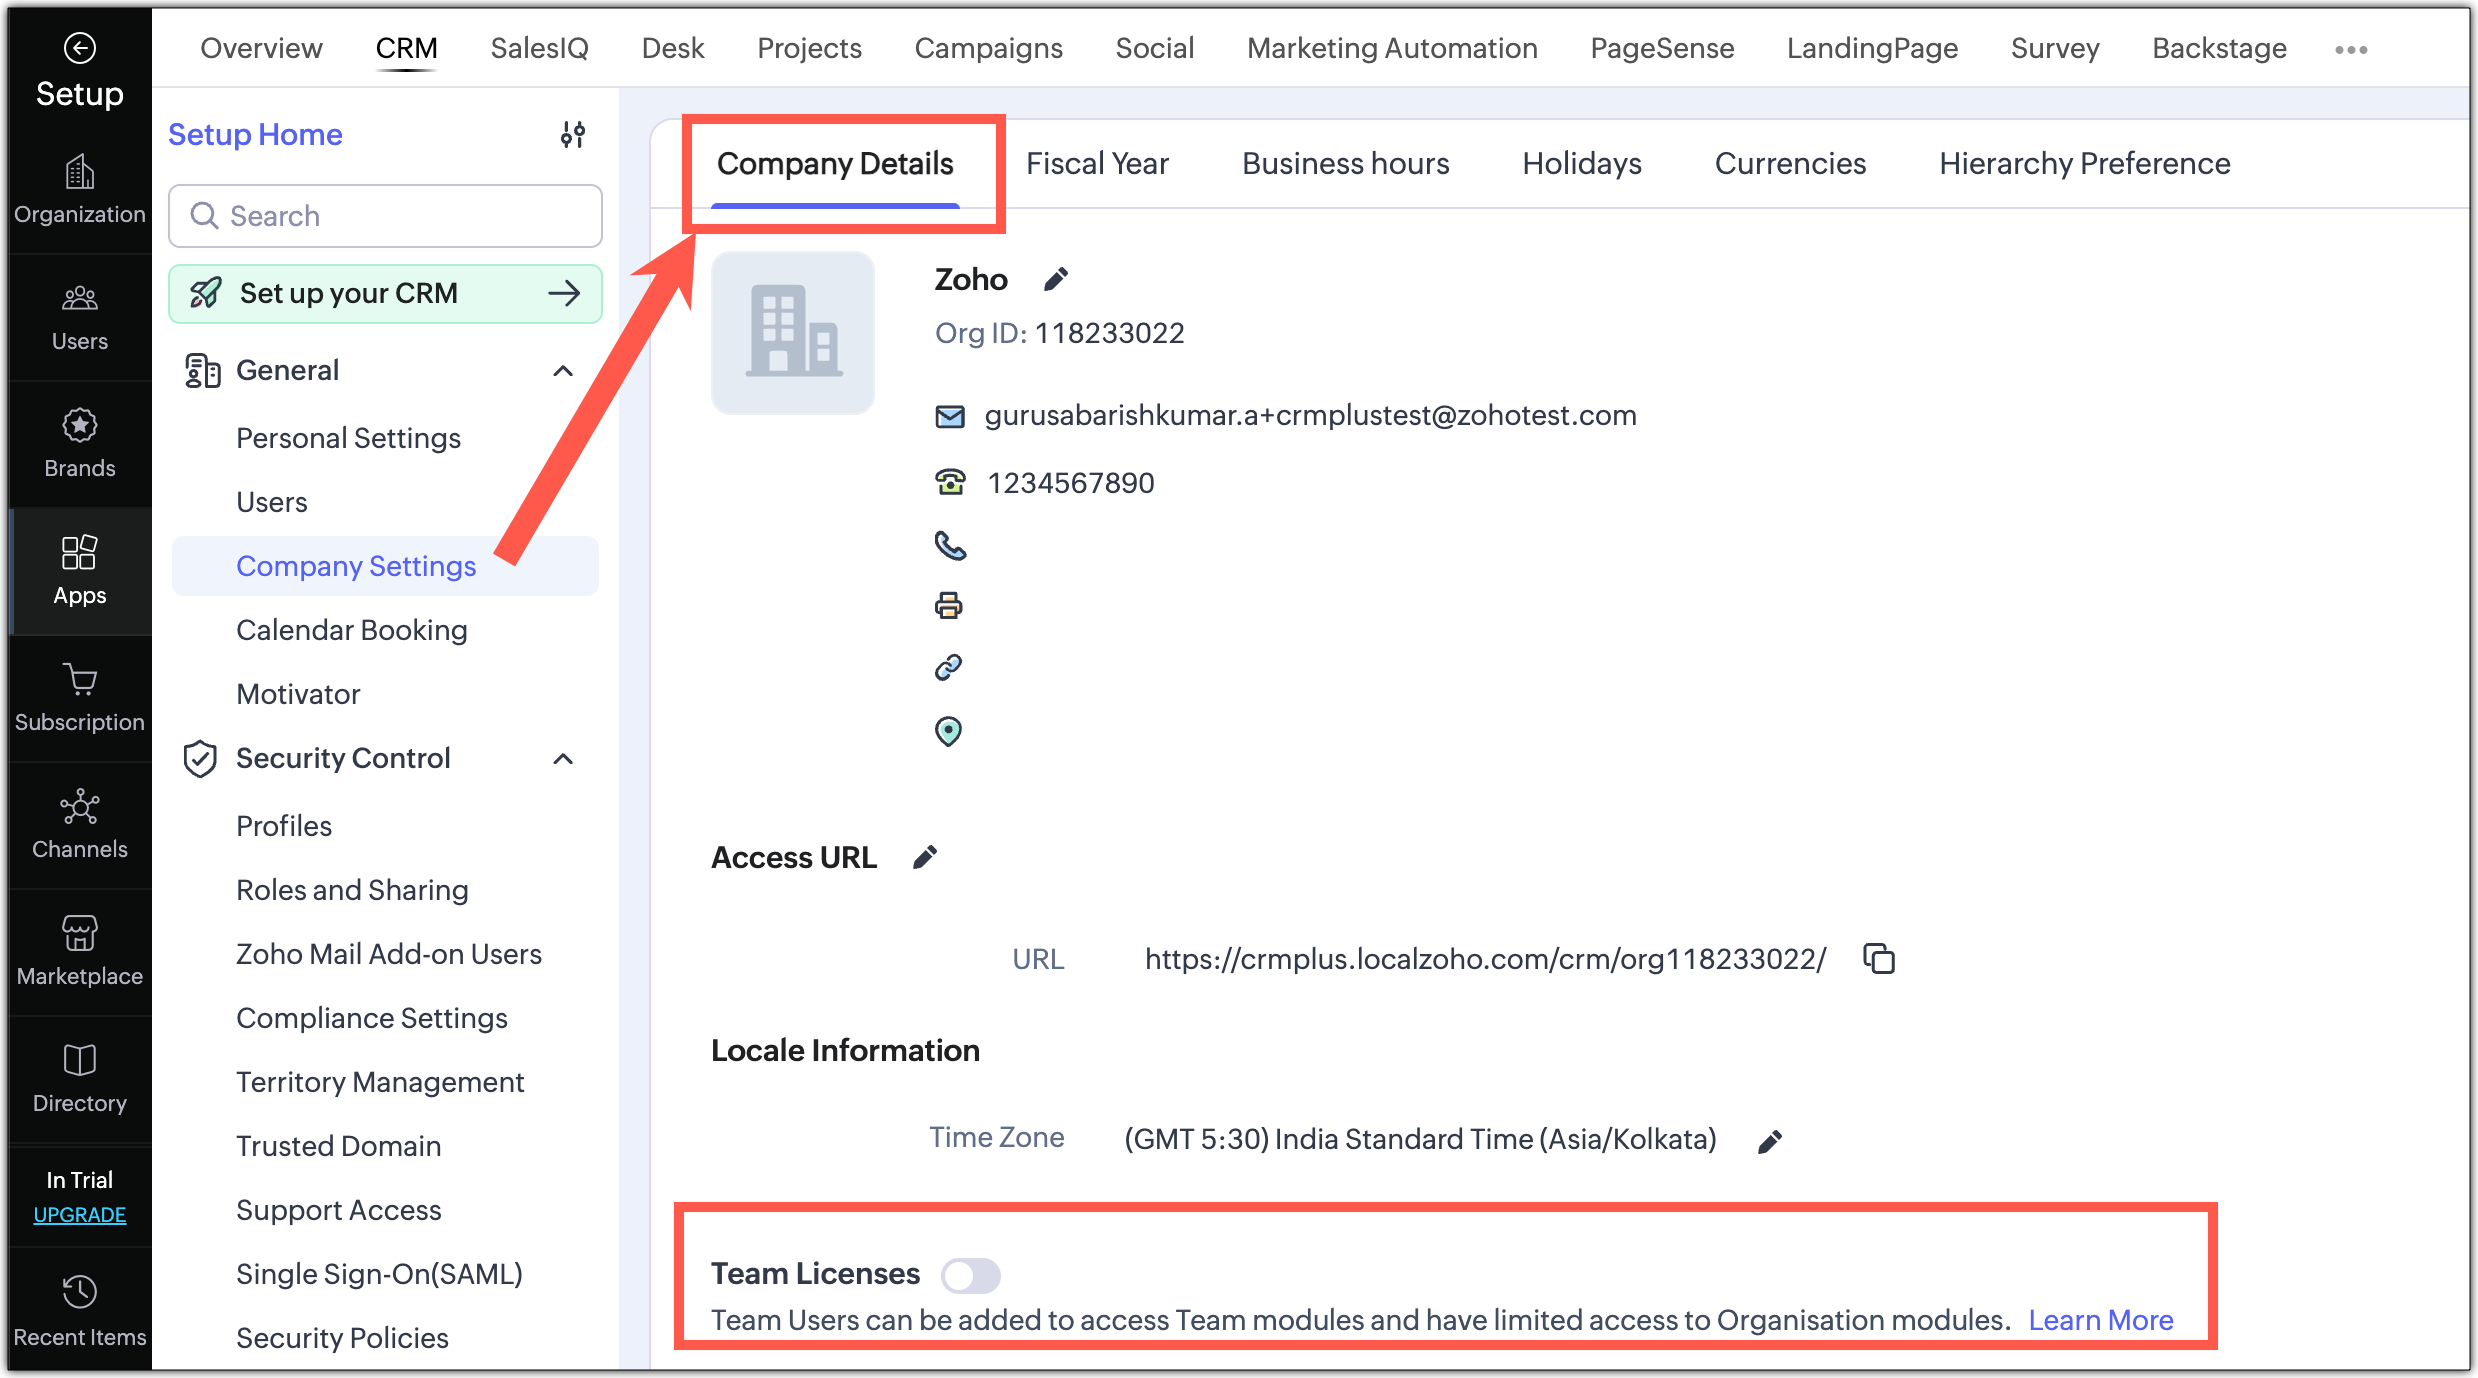Click the sidebar filter settings icon
This screenshot has height=1378, width=2478.
[573, 135]
